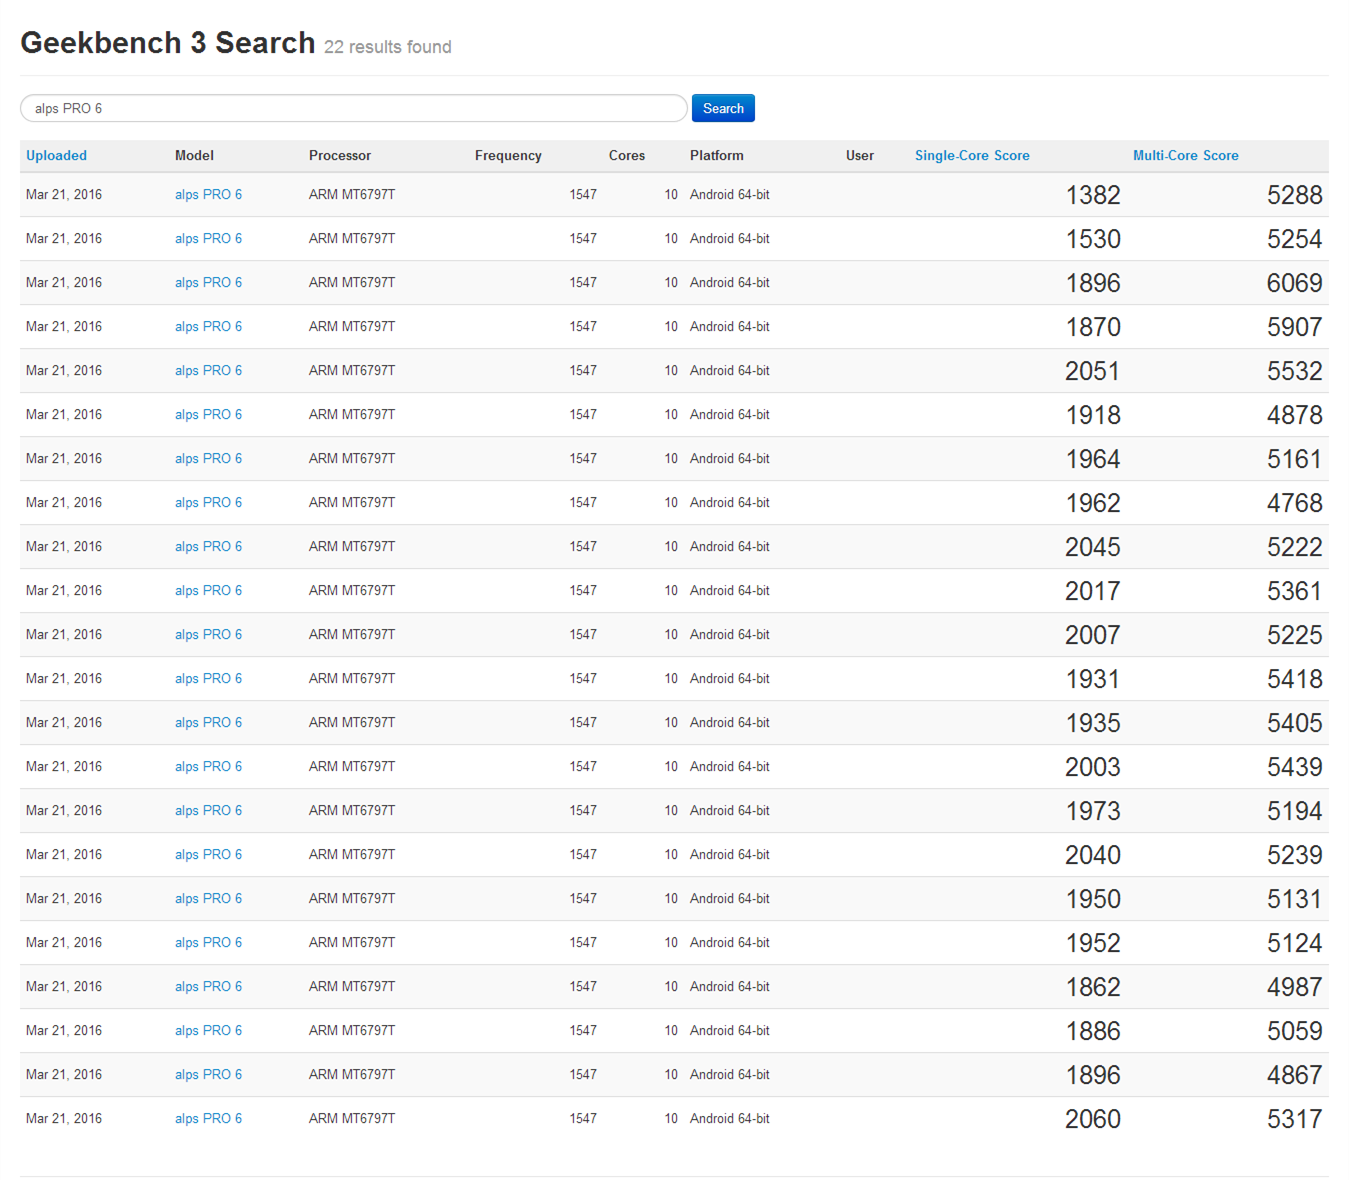Click the multi-core score 4987
Viewport: 1349px width, 1180px height.
(x=1294, y=987)
